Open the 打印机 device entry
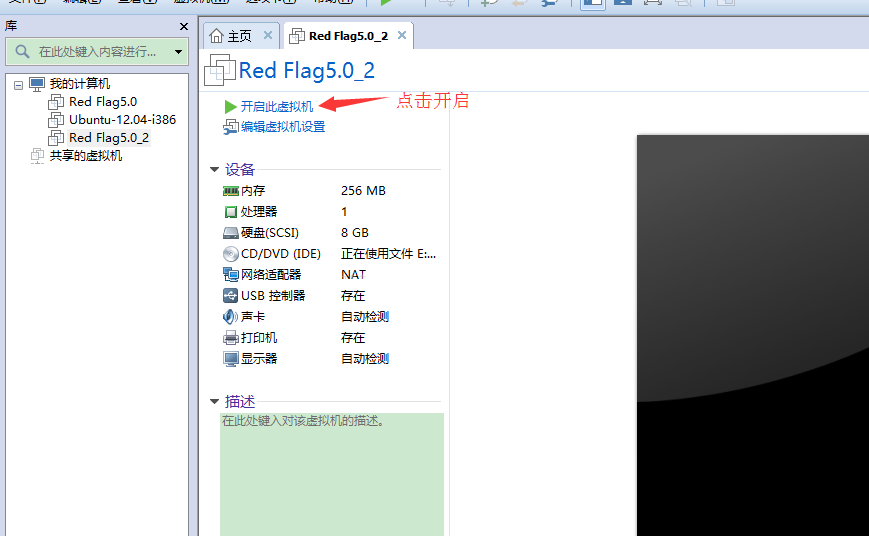 pos(259,338)
